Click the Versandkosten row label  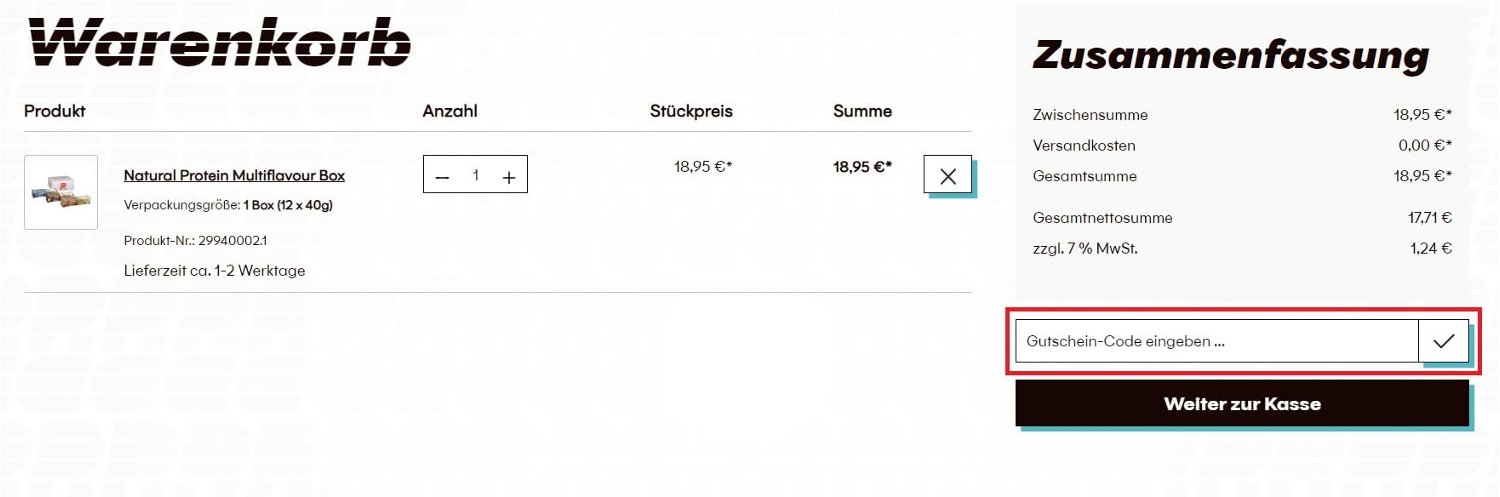[1084, 145]
